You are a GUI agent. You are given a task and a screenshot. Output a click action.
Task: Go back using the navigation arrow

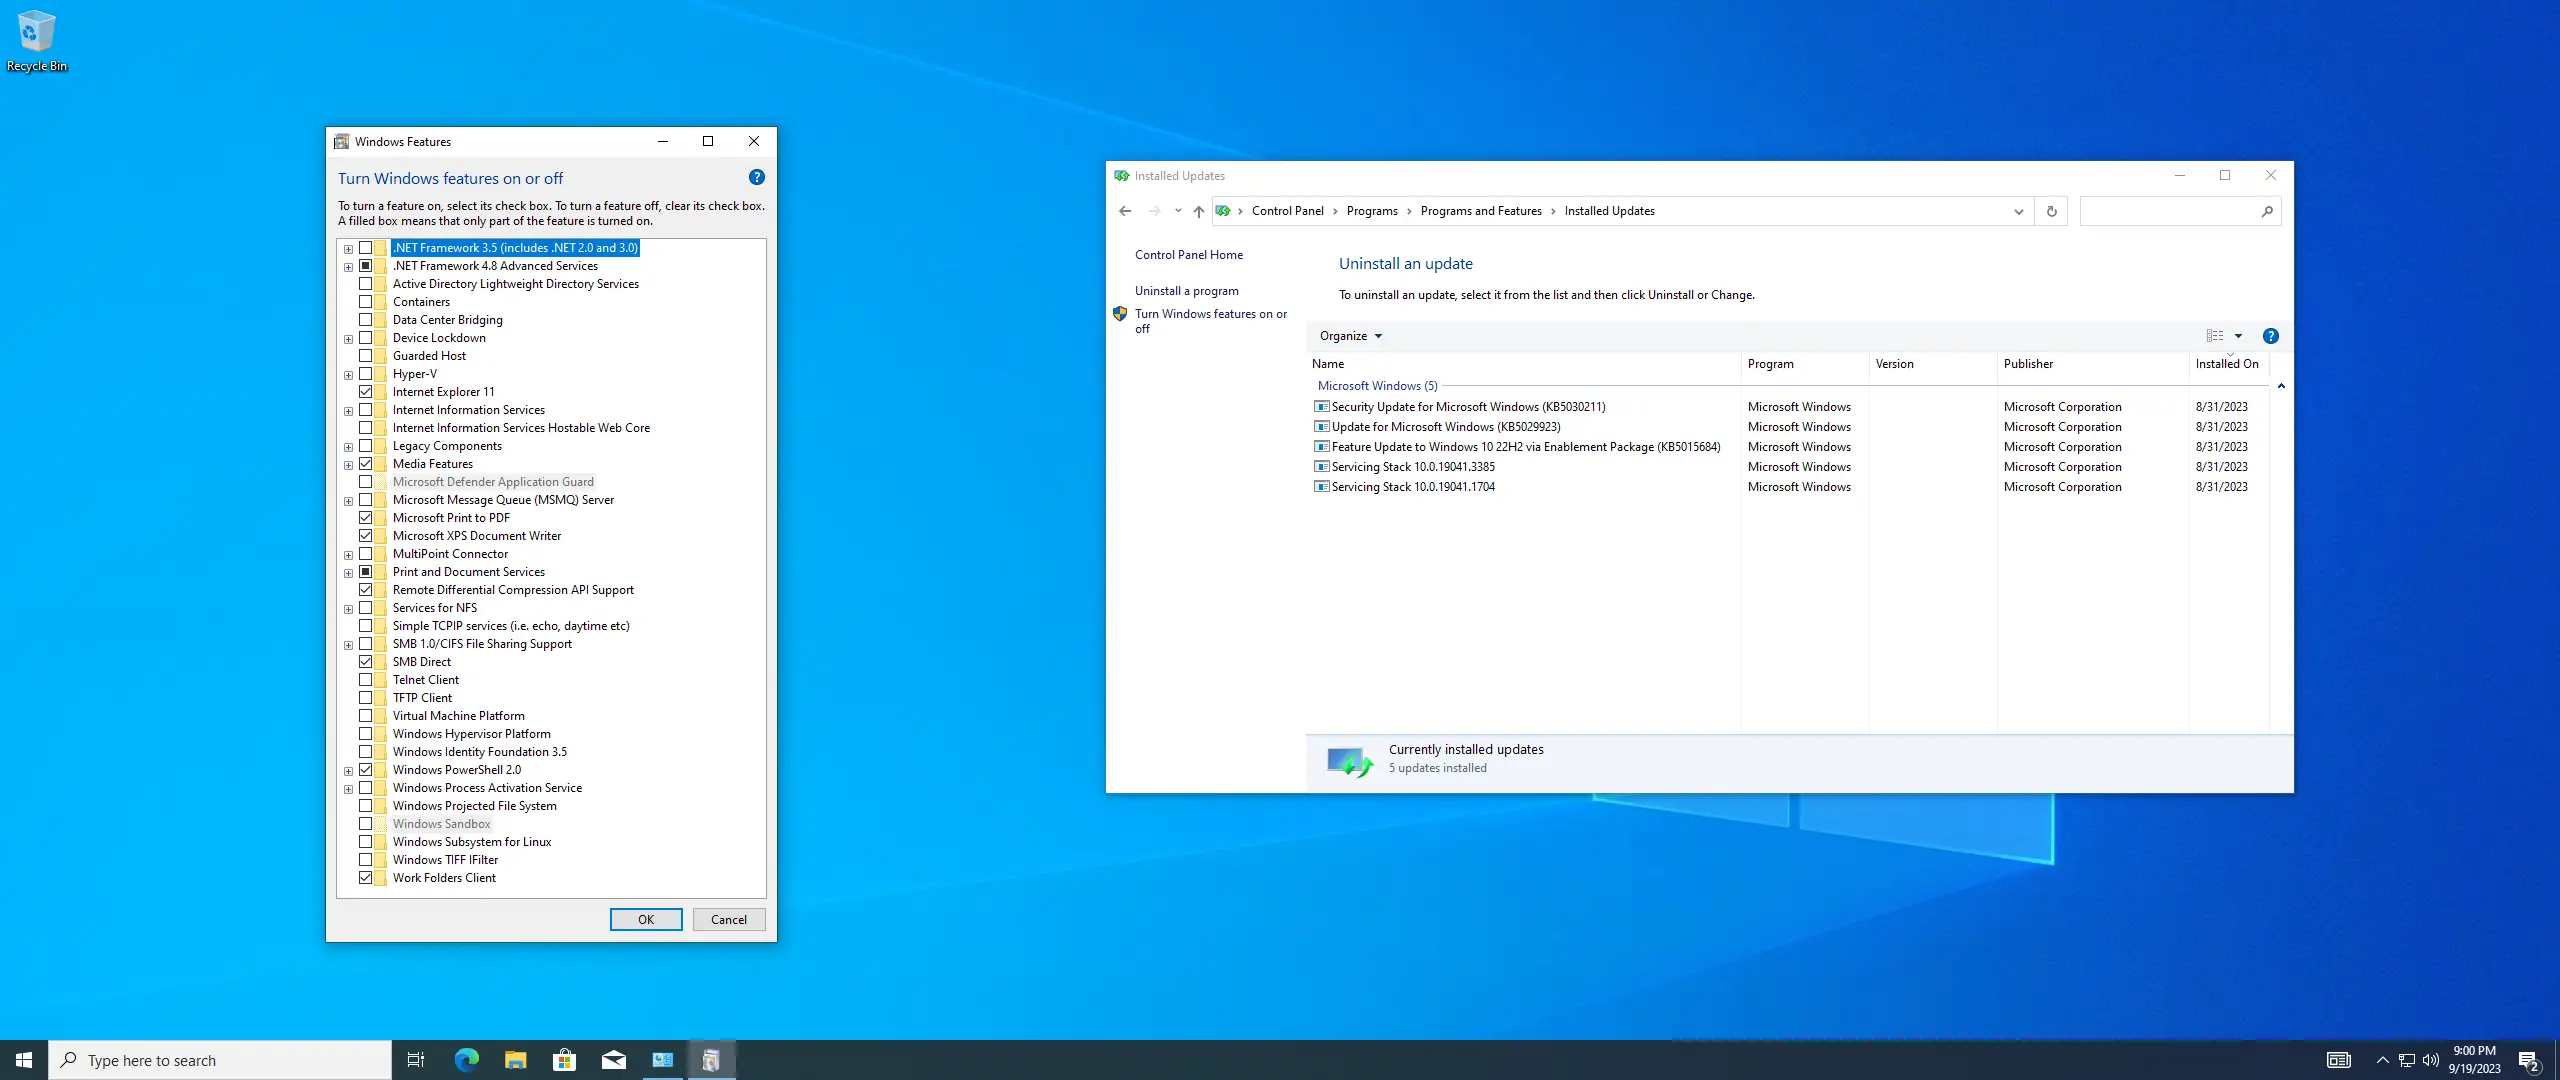[1125, 211]
